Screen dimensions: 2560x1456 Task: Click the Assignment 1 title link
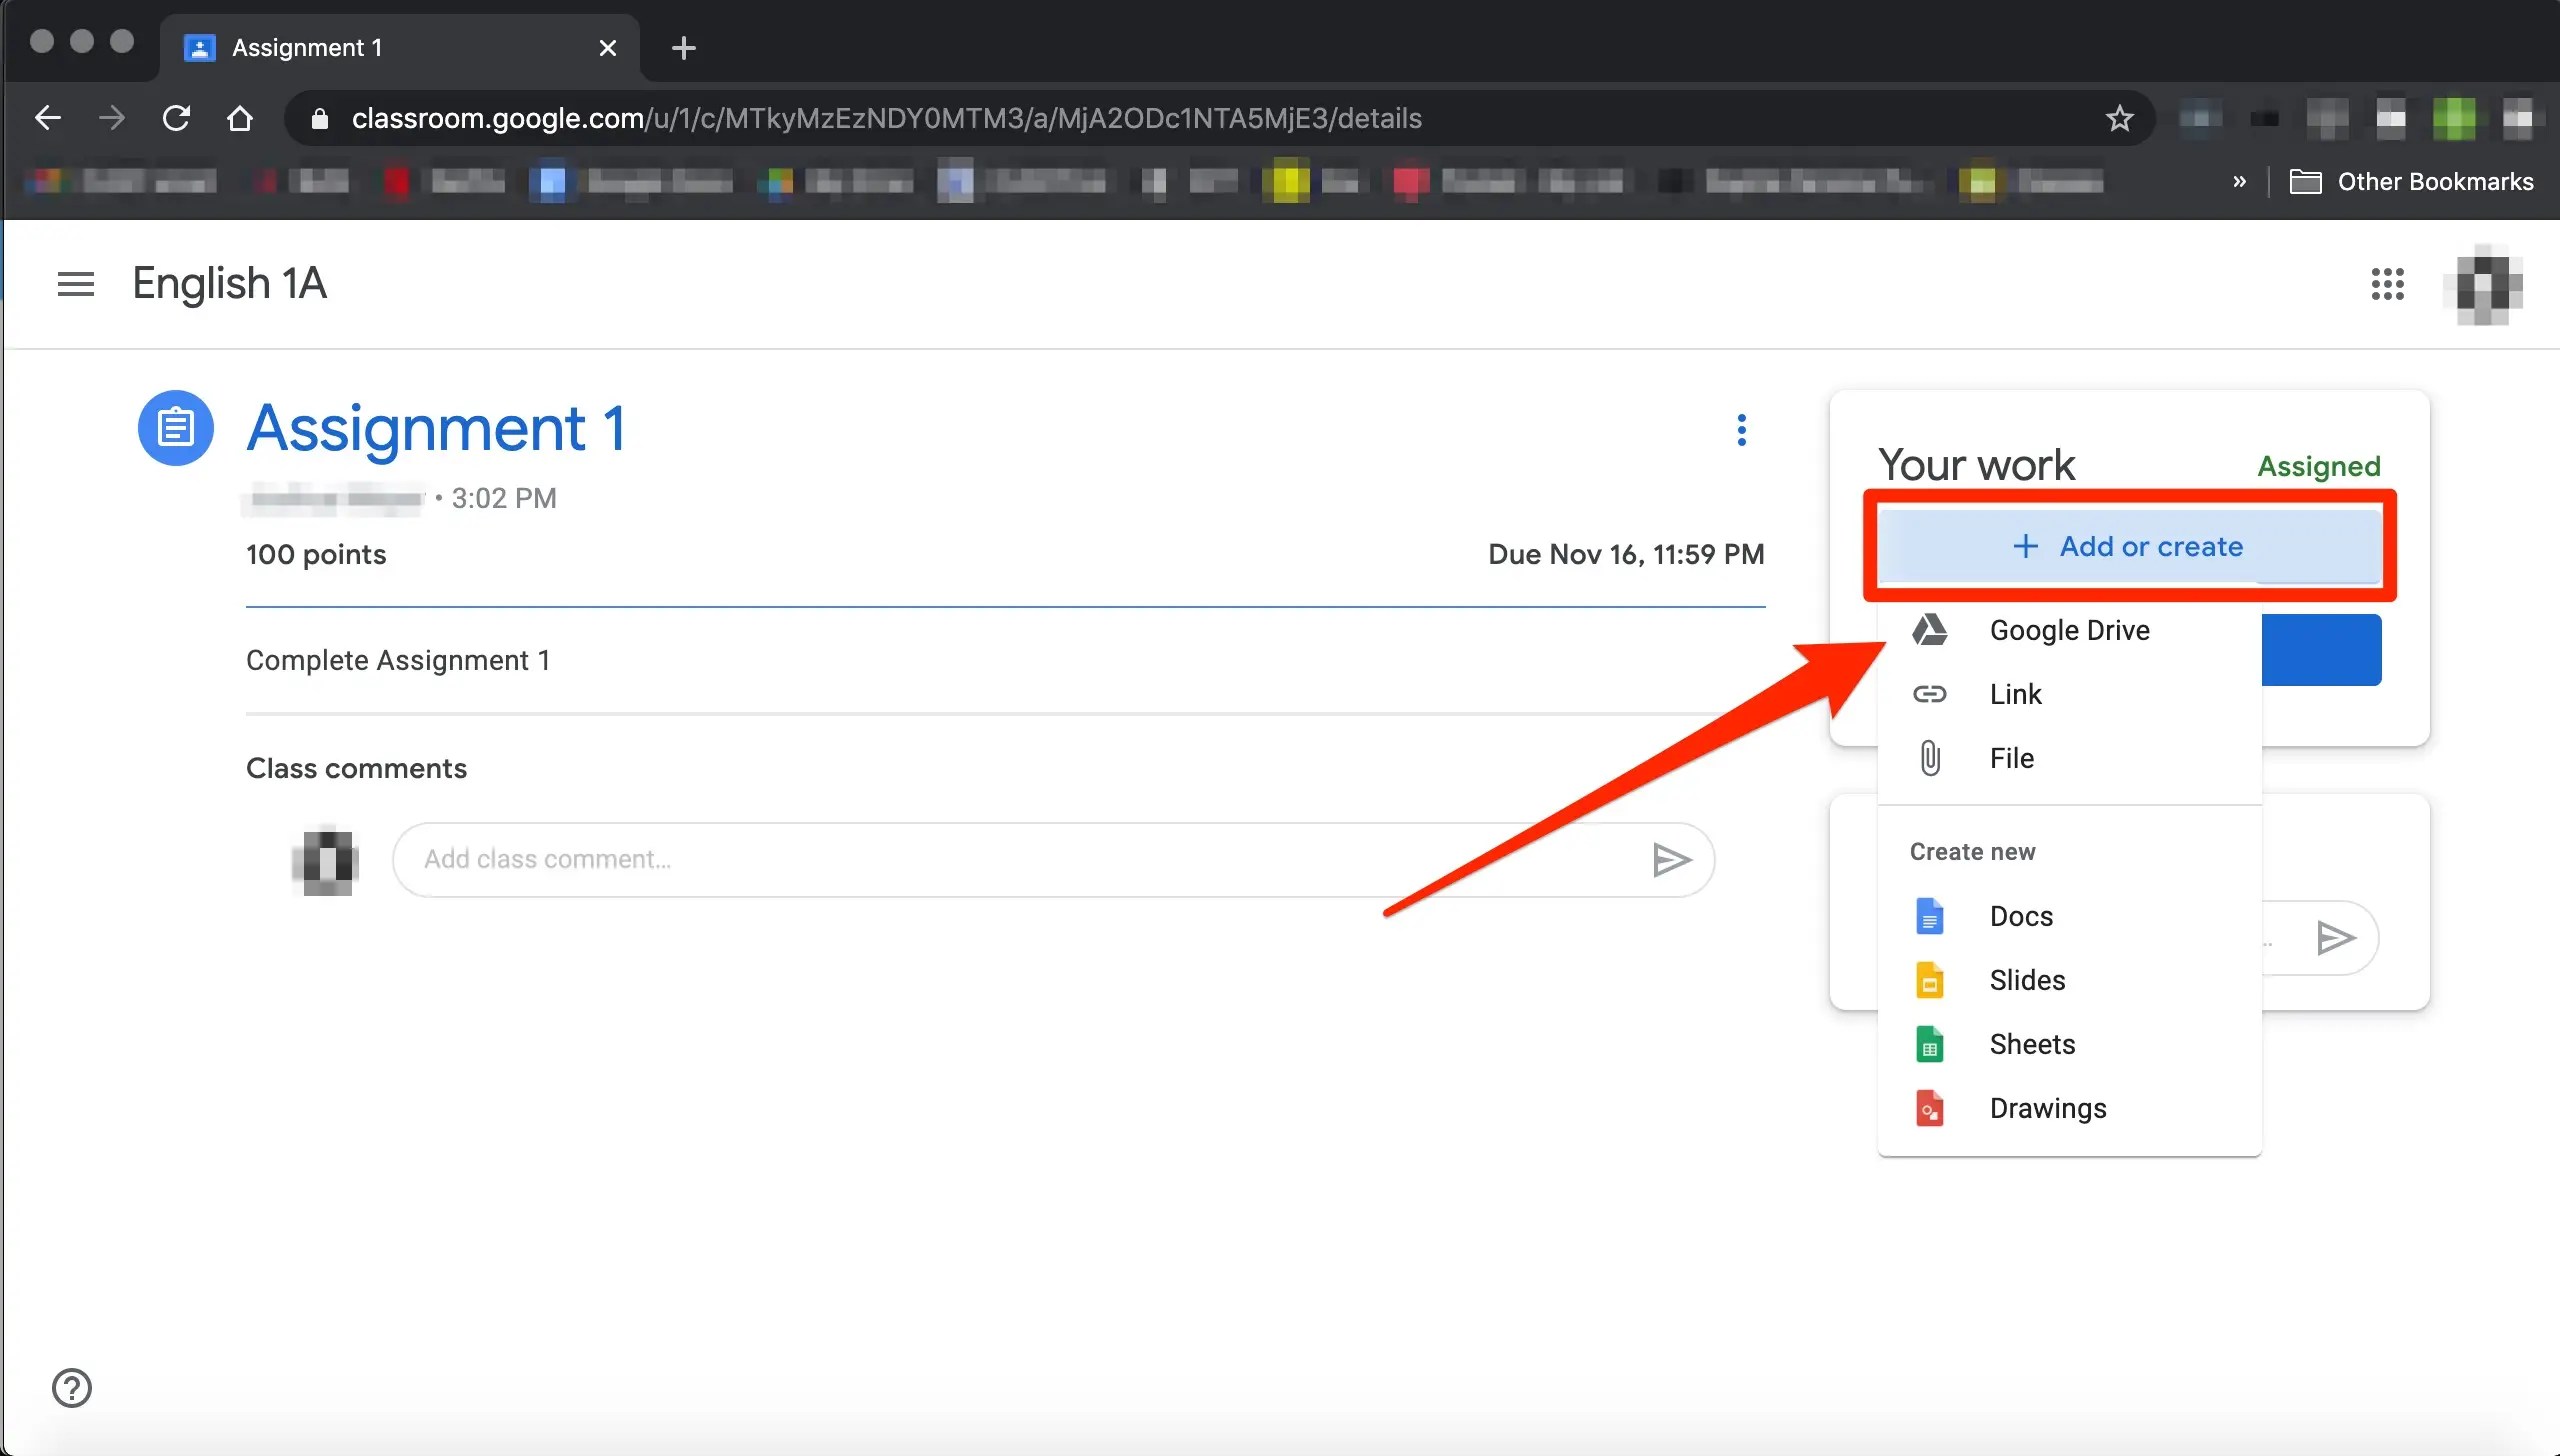(436, 429)
